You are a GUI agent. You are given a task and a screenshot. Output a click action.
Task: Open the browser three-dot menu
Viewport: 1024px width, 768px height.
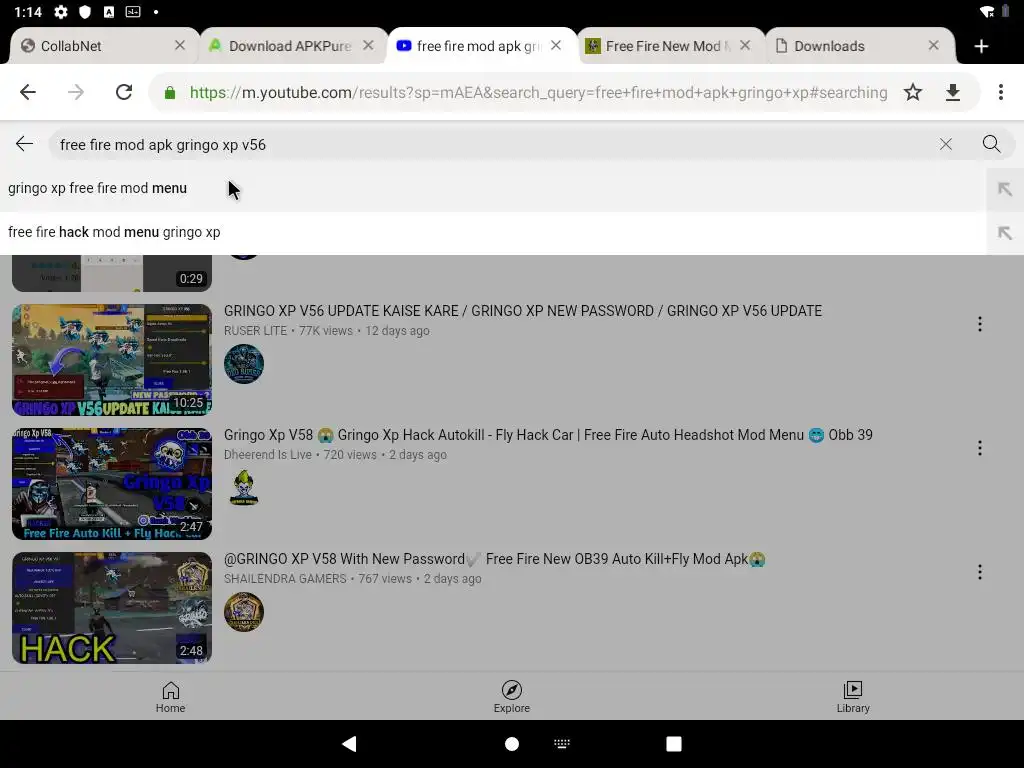(x=1000, y=92)
